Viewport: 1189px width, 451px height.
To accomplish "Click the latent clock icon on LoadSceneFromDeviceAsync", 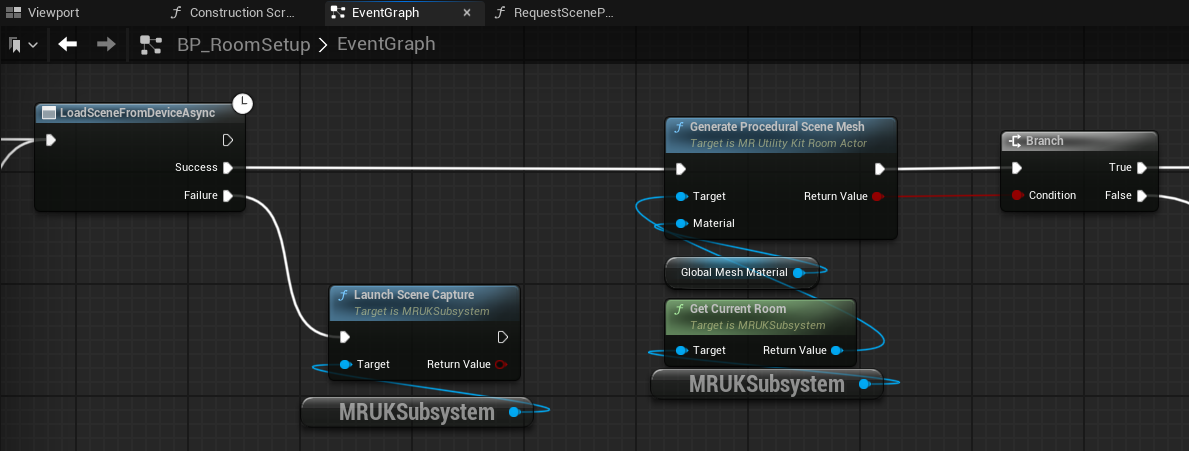I will point(242,102).
